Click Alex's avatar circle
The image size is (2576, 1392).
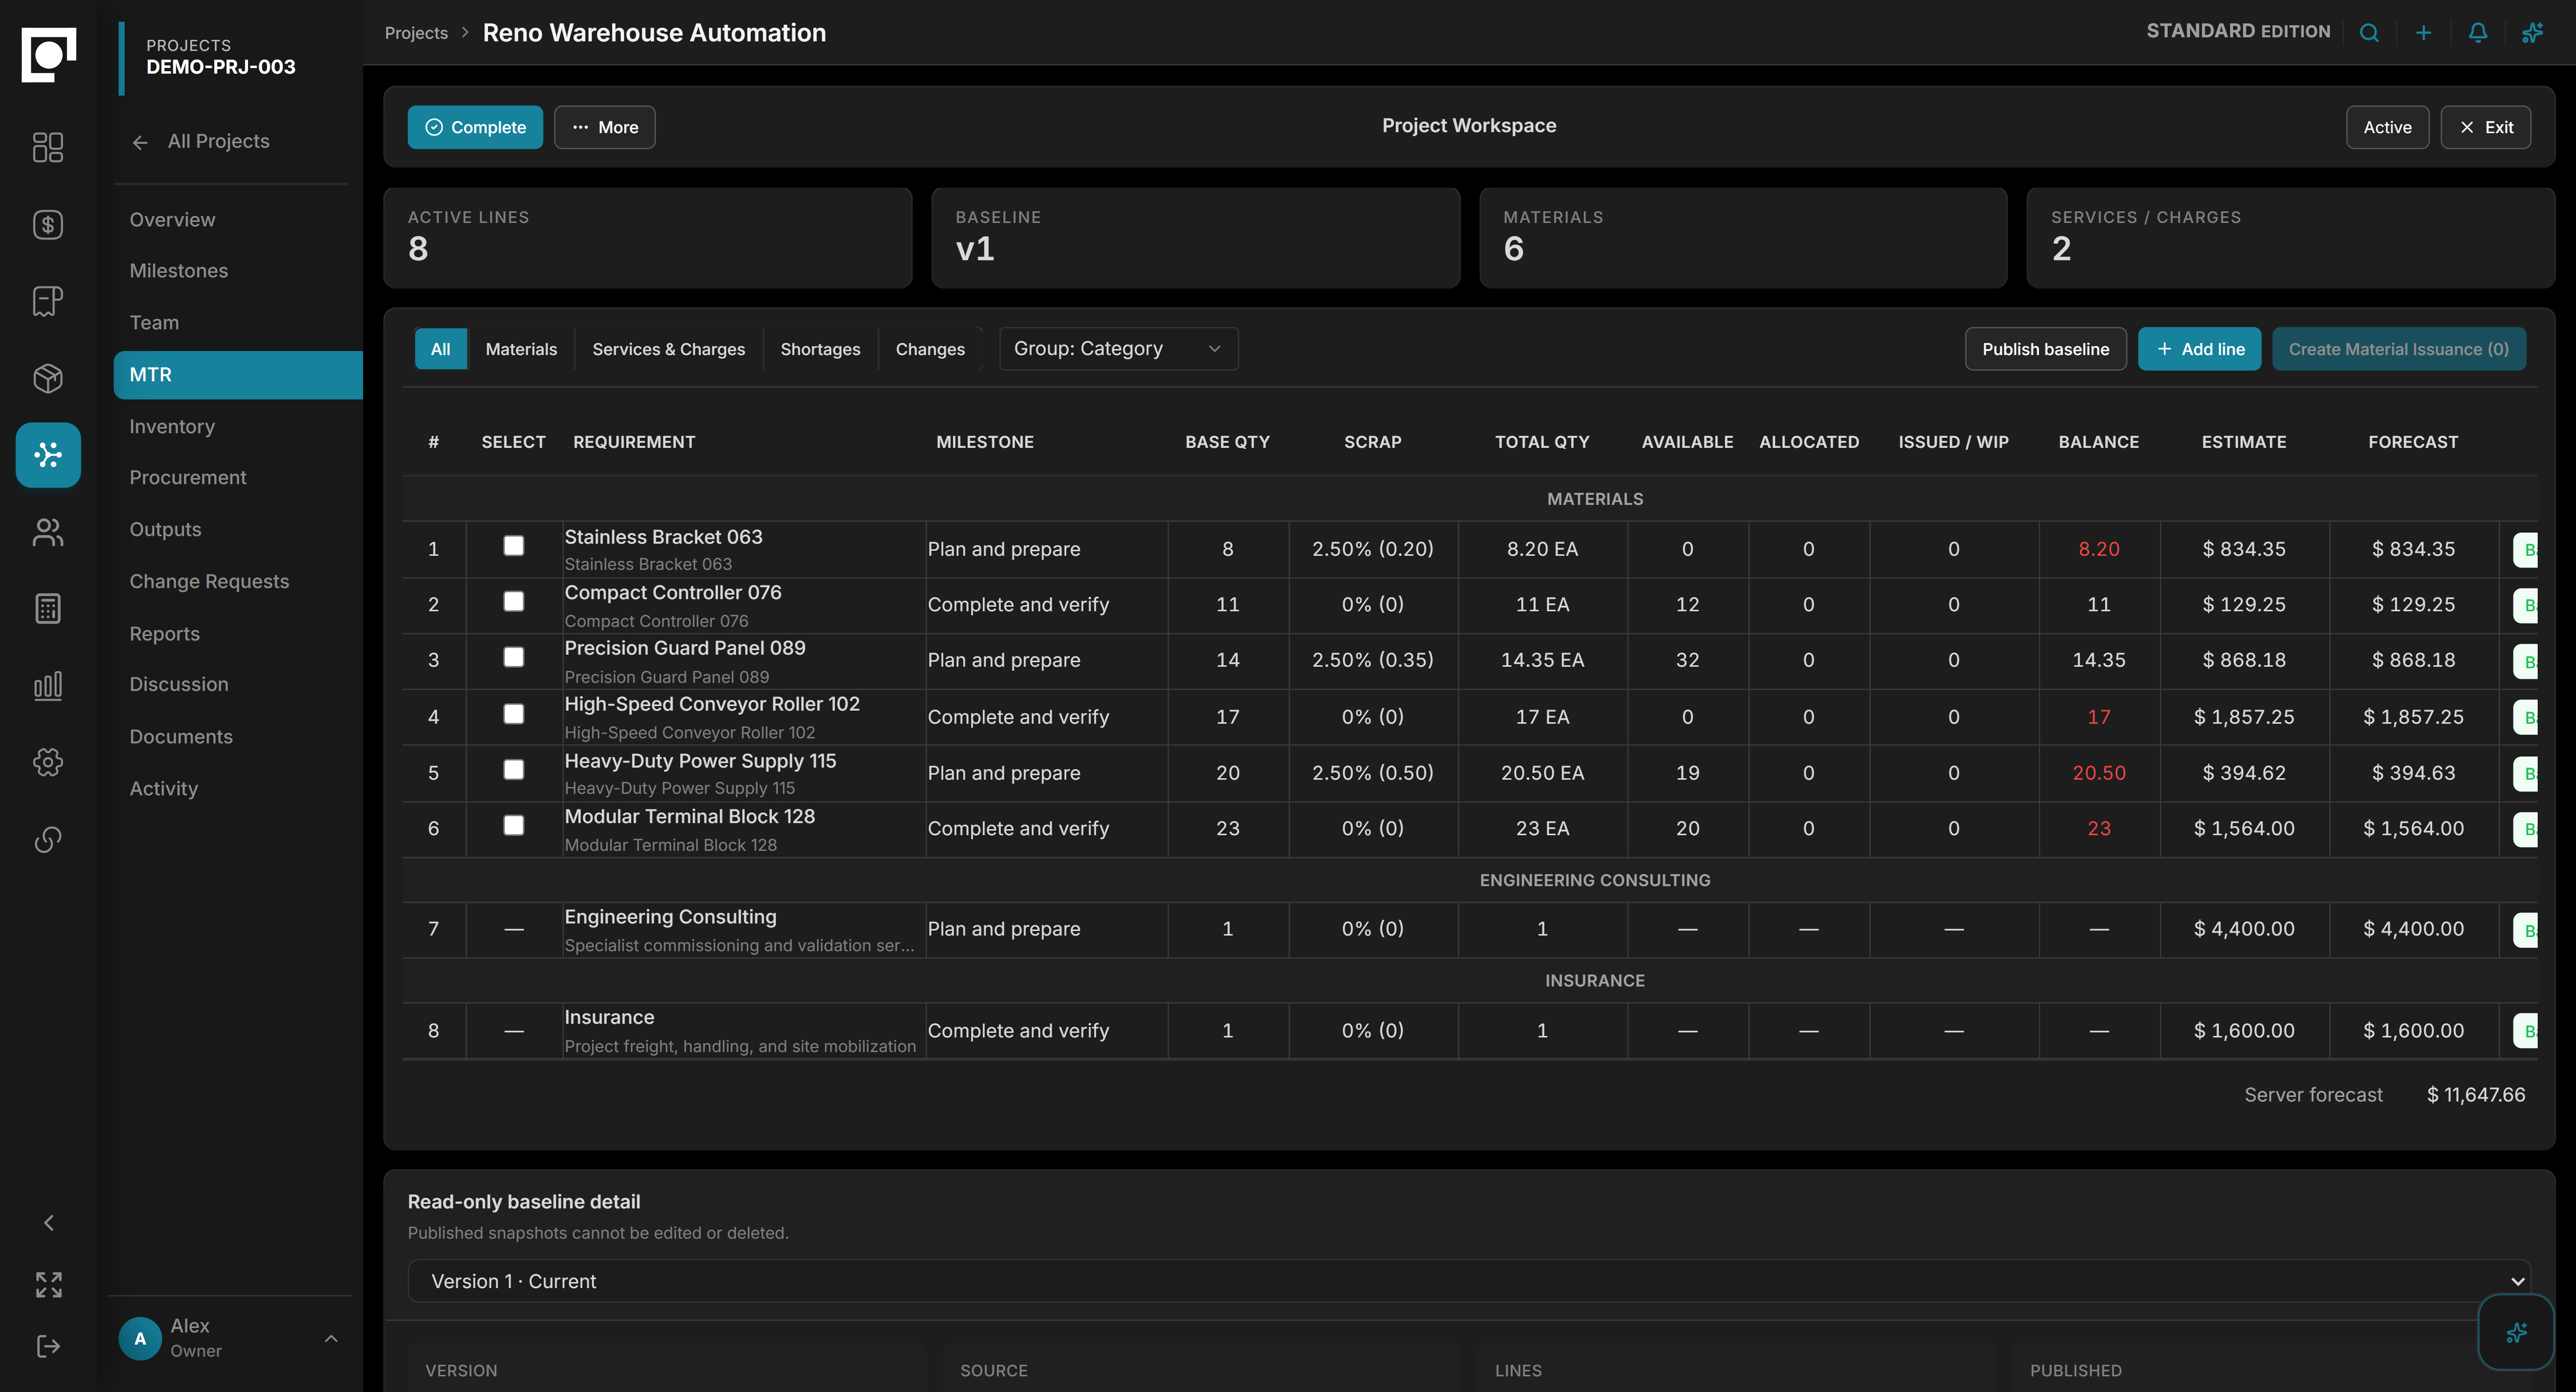coord(140,1338)
